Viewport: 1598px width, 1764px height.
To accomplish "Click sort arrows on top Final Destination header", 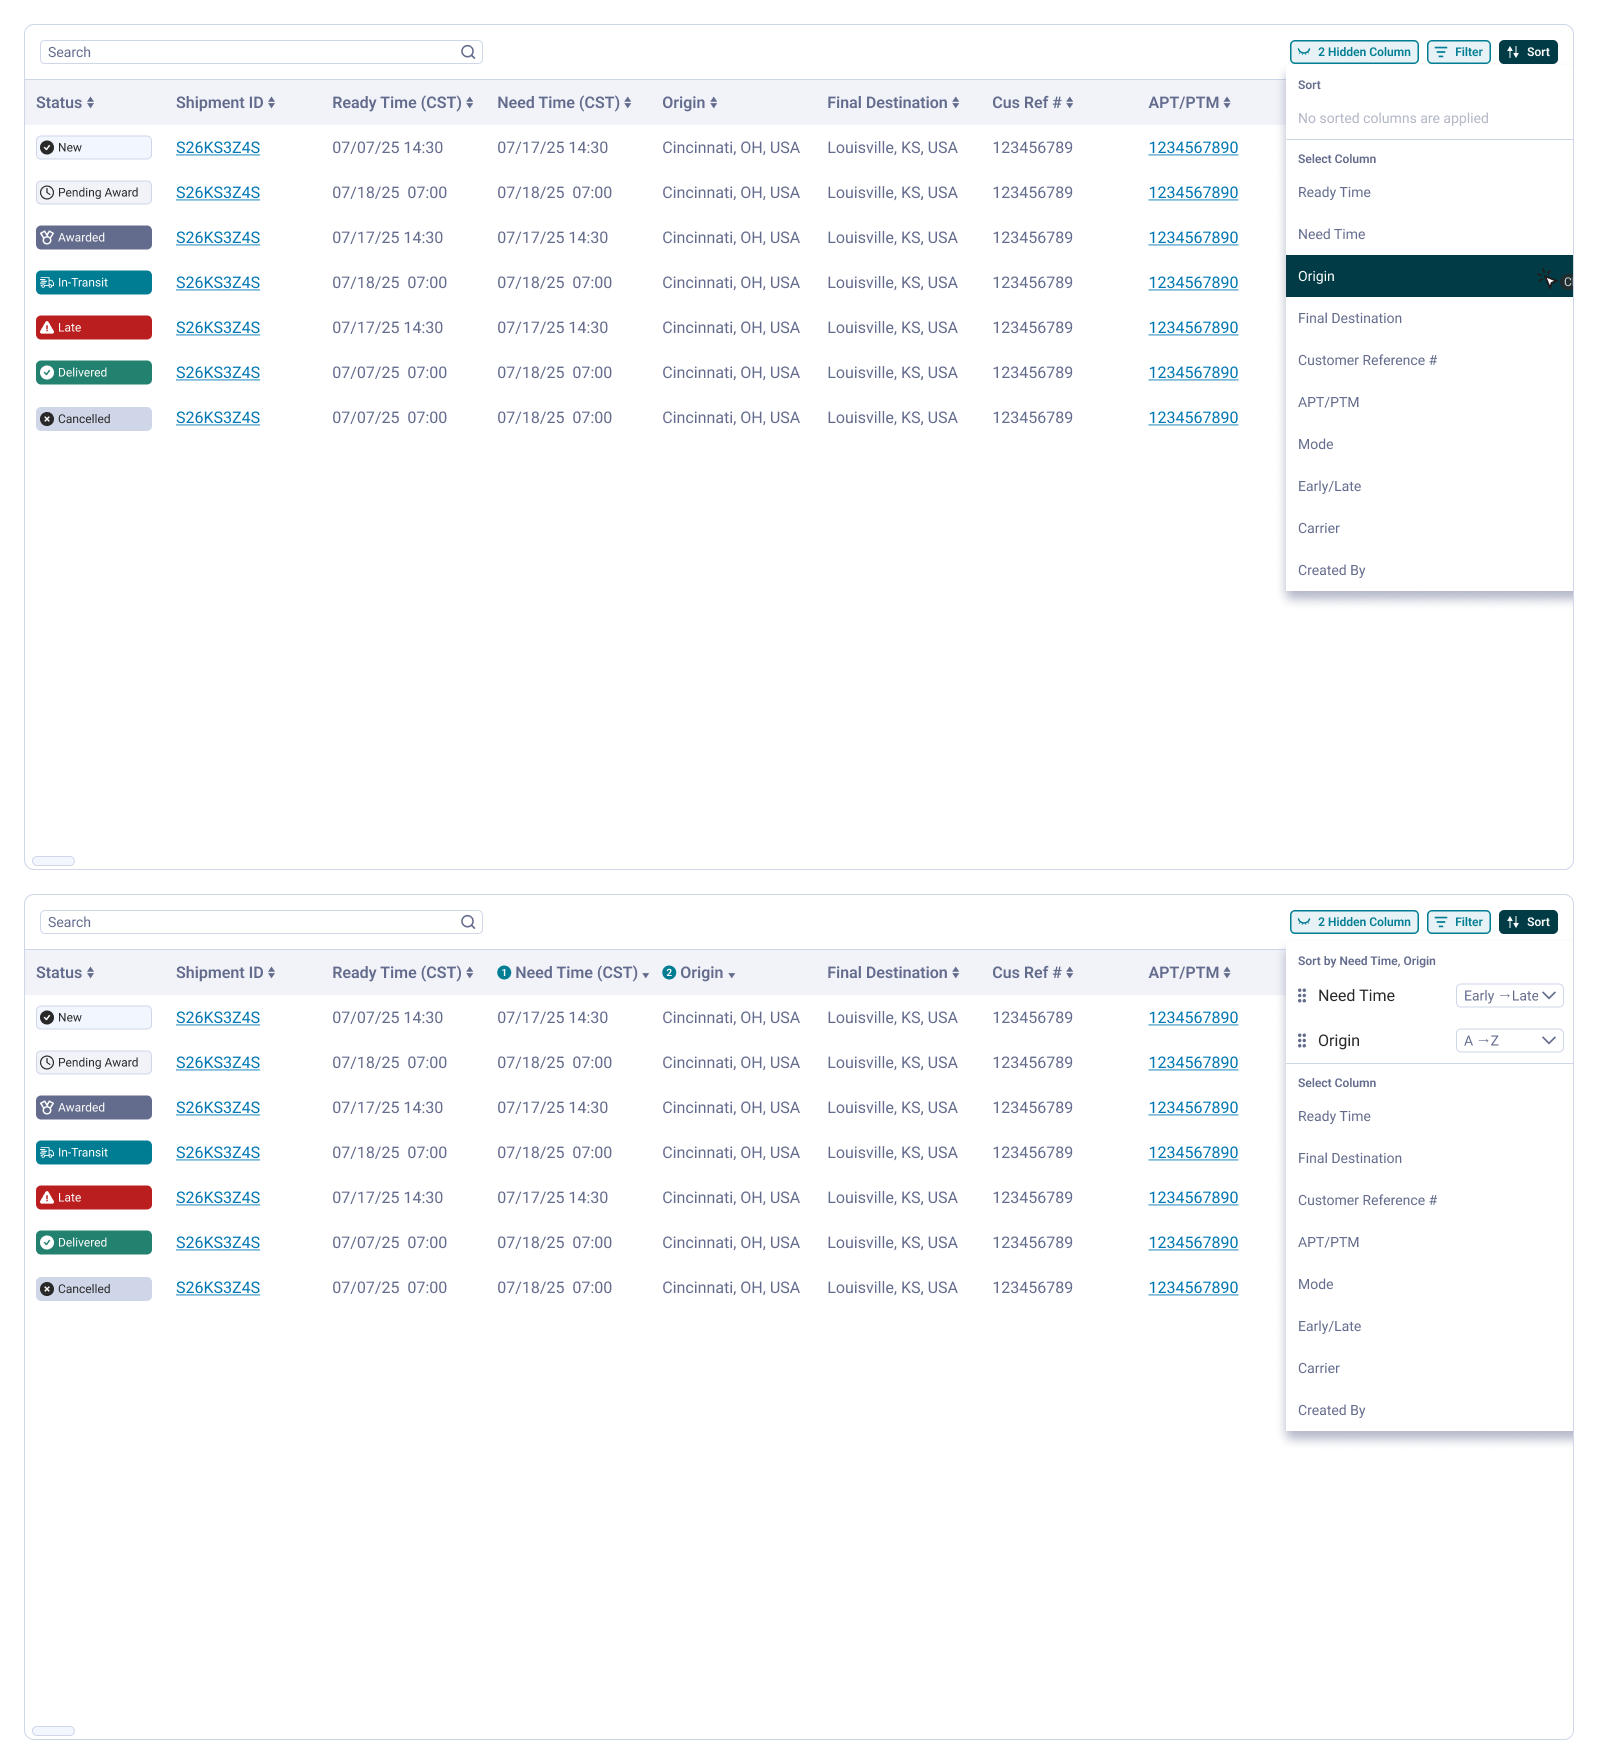I will pos(955,103).
